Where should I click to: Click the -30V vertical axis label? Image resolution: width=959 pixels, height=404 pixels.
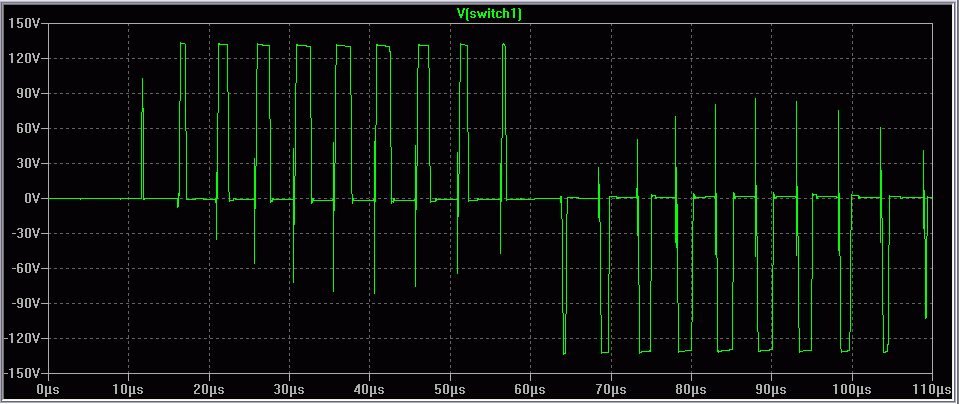point(25,233)
